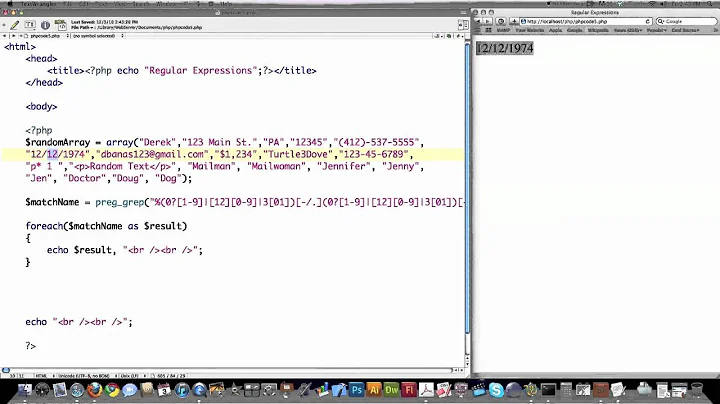
Task: Open the Apple menu
Action: tap(9, 4)
